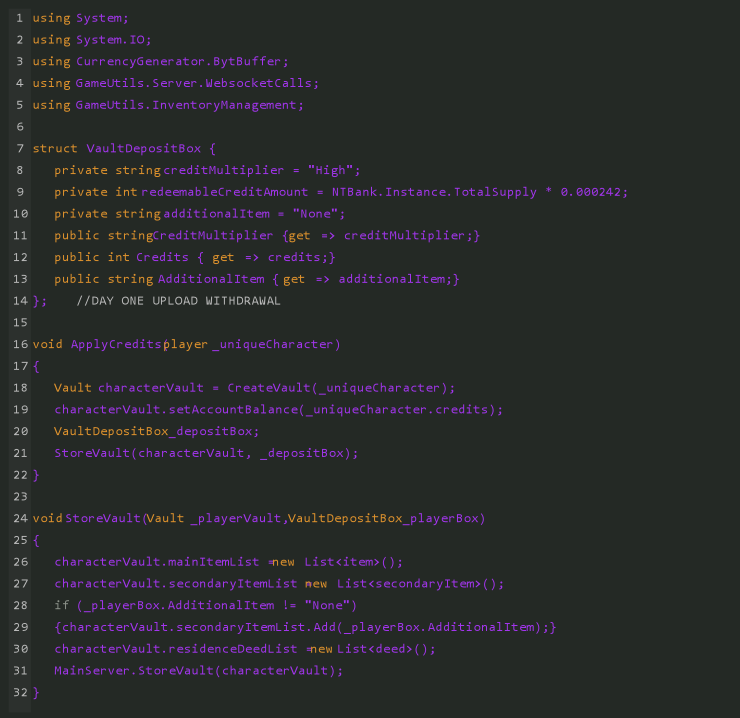Click line number 7 in the gutter
The height and width of the screenshot is (718, 740).
pyautogui.click(x=20, y=148)
